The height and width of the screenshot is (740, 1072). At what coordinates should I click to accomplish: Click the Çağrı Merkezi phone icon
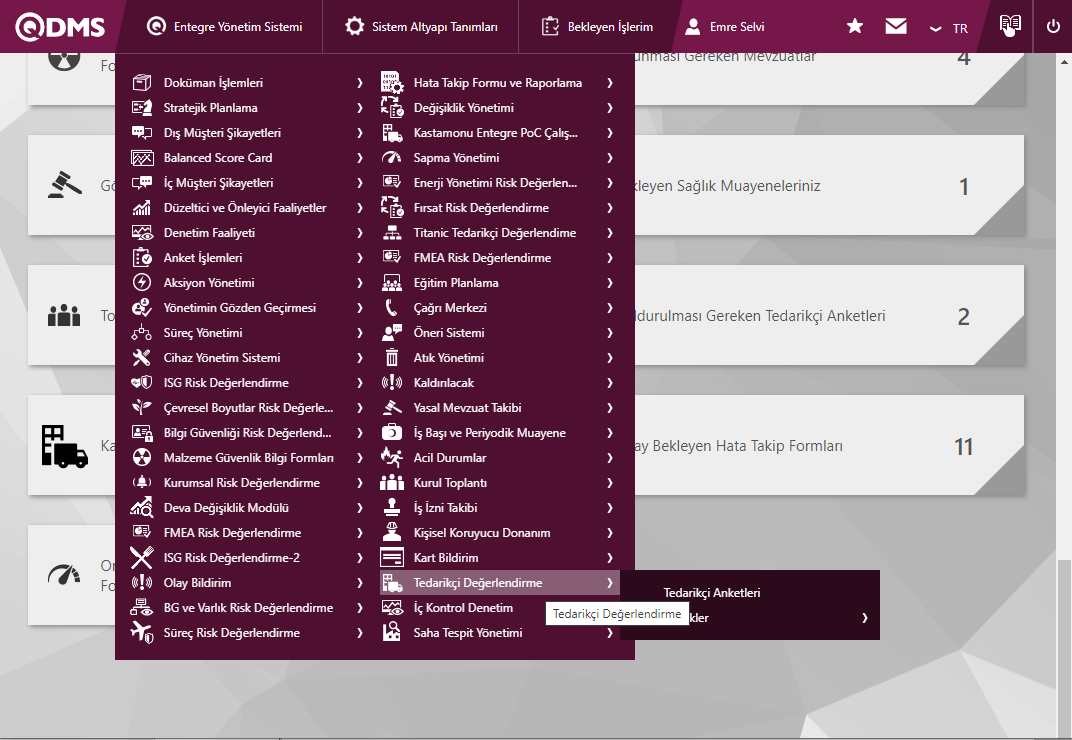click(x=392, y=308)
